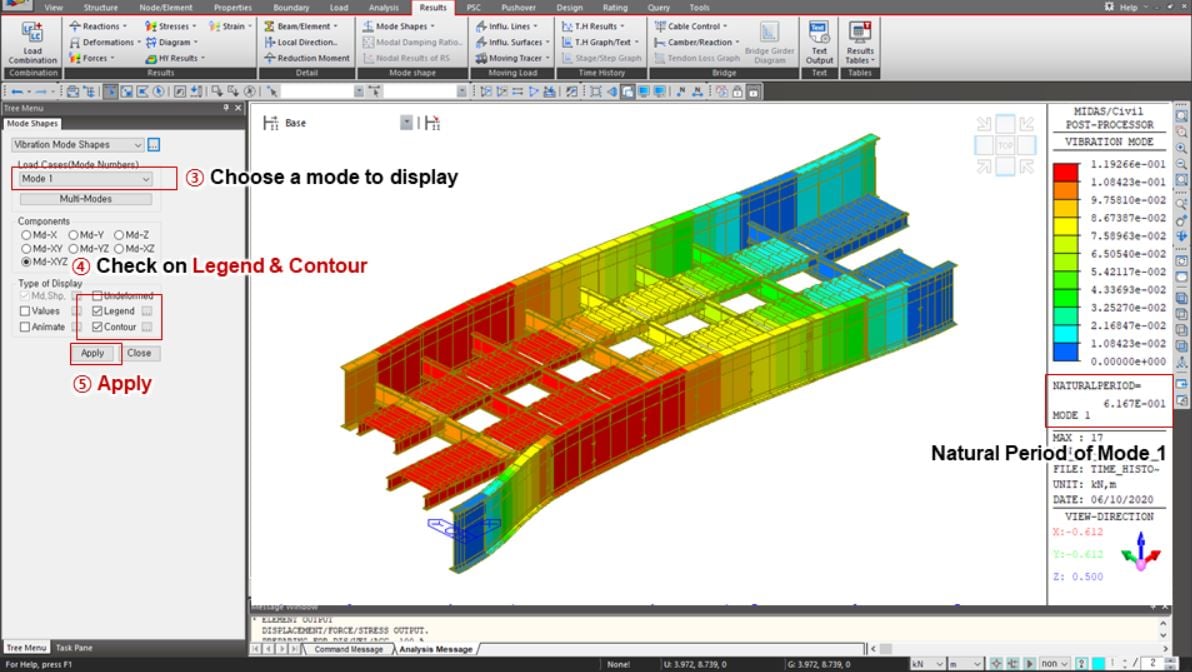Click the red legend color band
The width and height of the screenshot is (1192, 672).
coord(1065,173)
